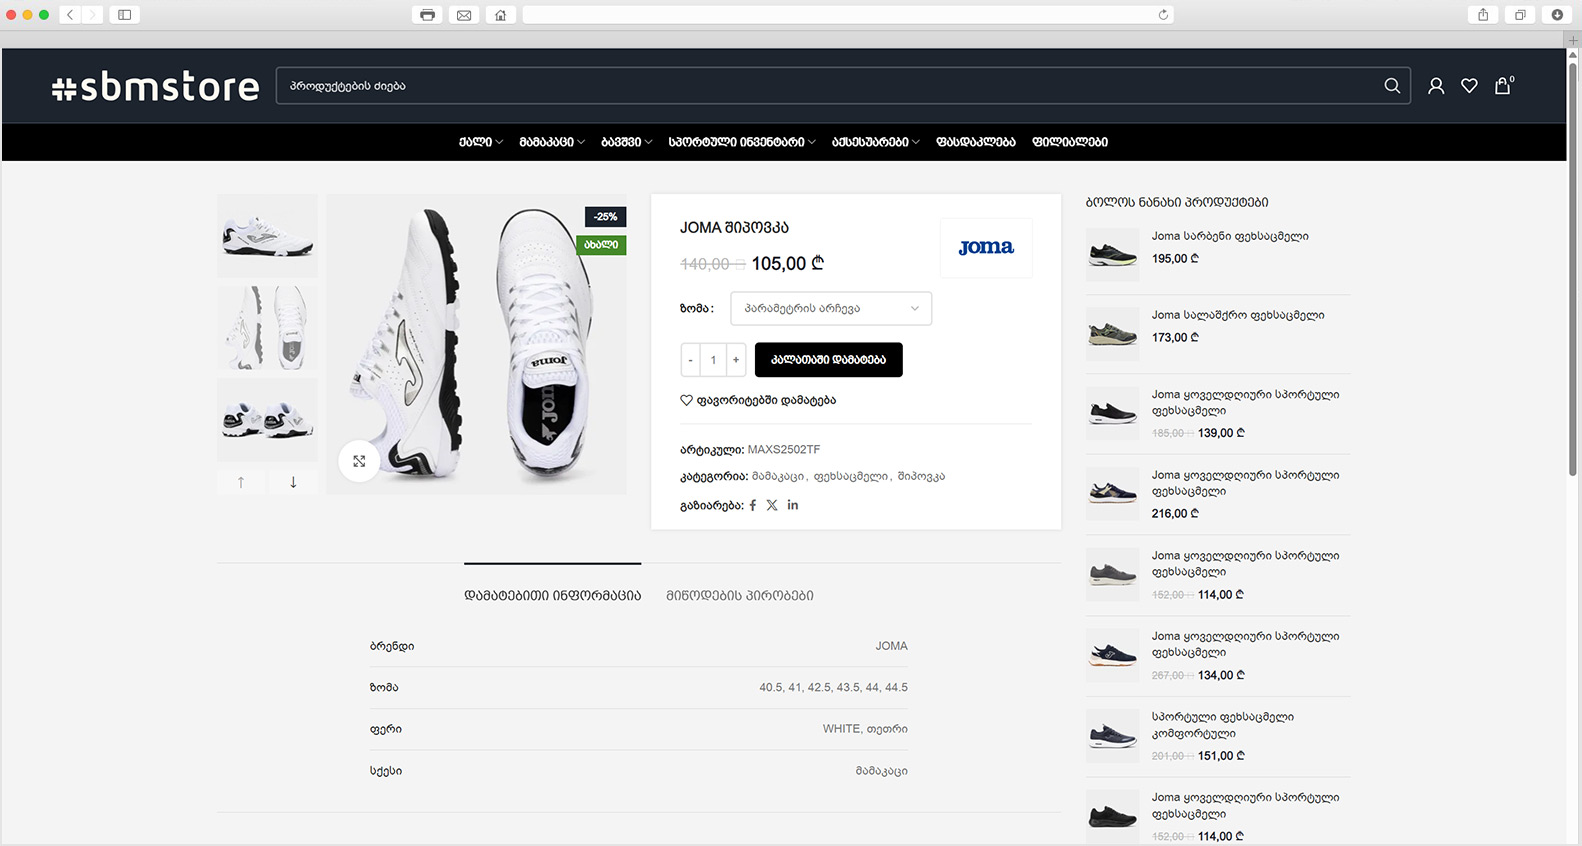Image resolution: width=1582 pixels, height=846 pixels.
Task: Select first side-view shoe thumbnail
Action: pos(267,236)
